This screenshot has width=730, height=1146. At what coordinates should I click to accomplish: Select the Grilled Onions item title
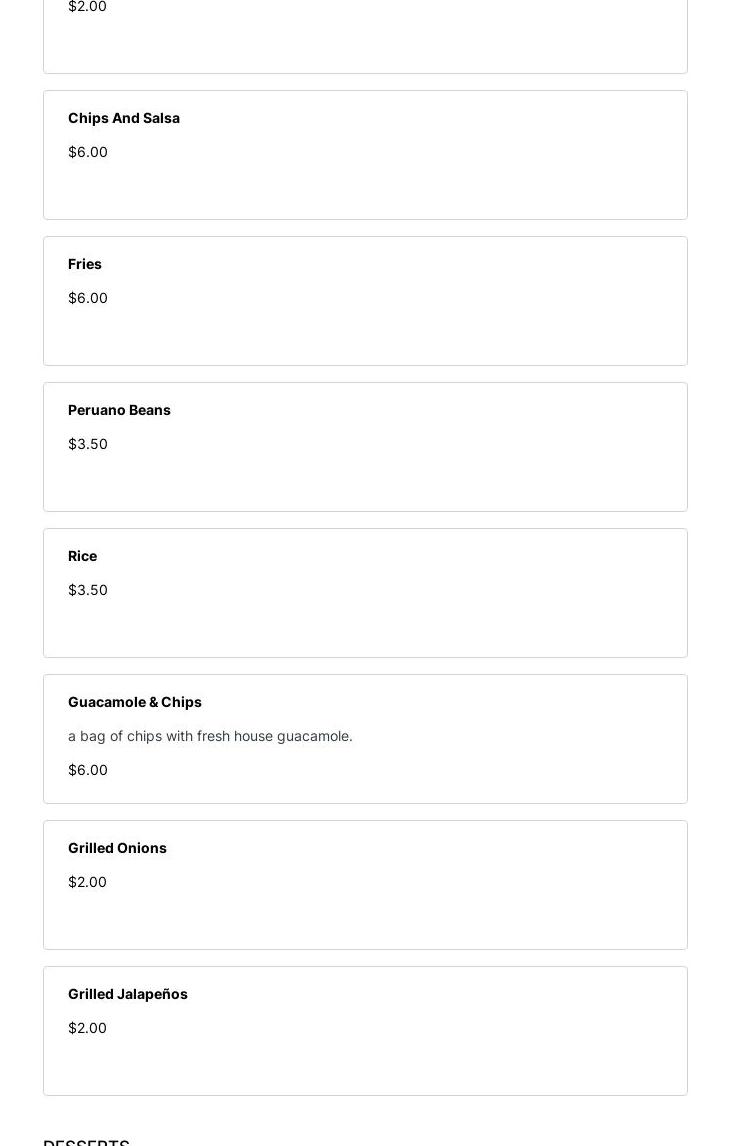117,848
